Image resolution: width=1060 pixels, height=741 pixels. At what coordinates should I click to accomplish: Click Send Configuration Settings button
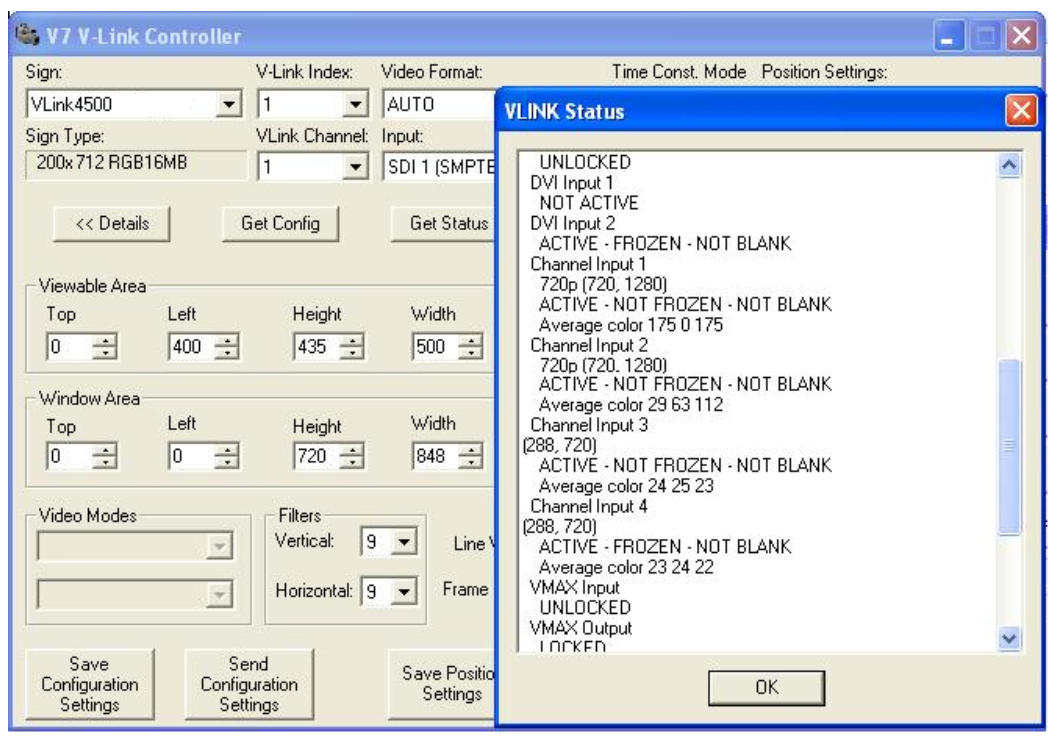click(x=247, y=684)
